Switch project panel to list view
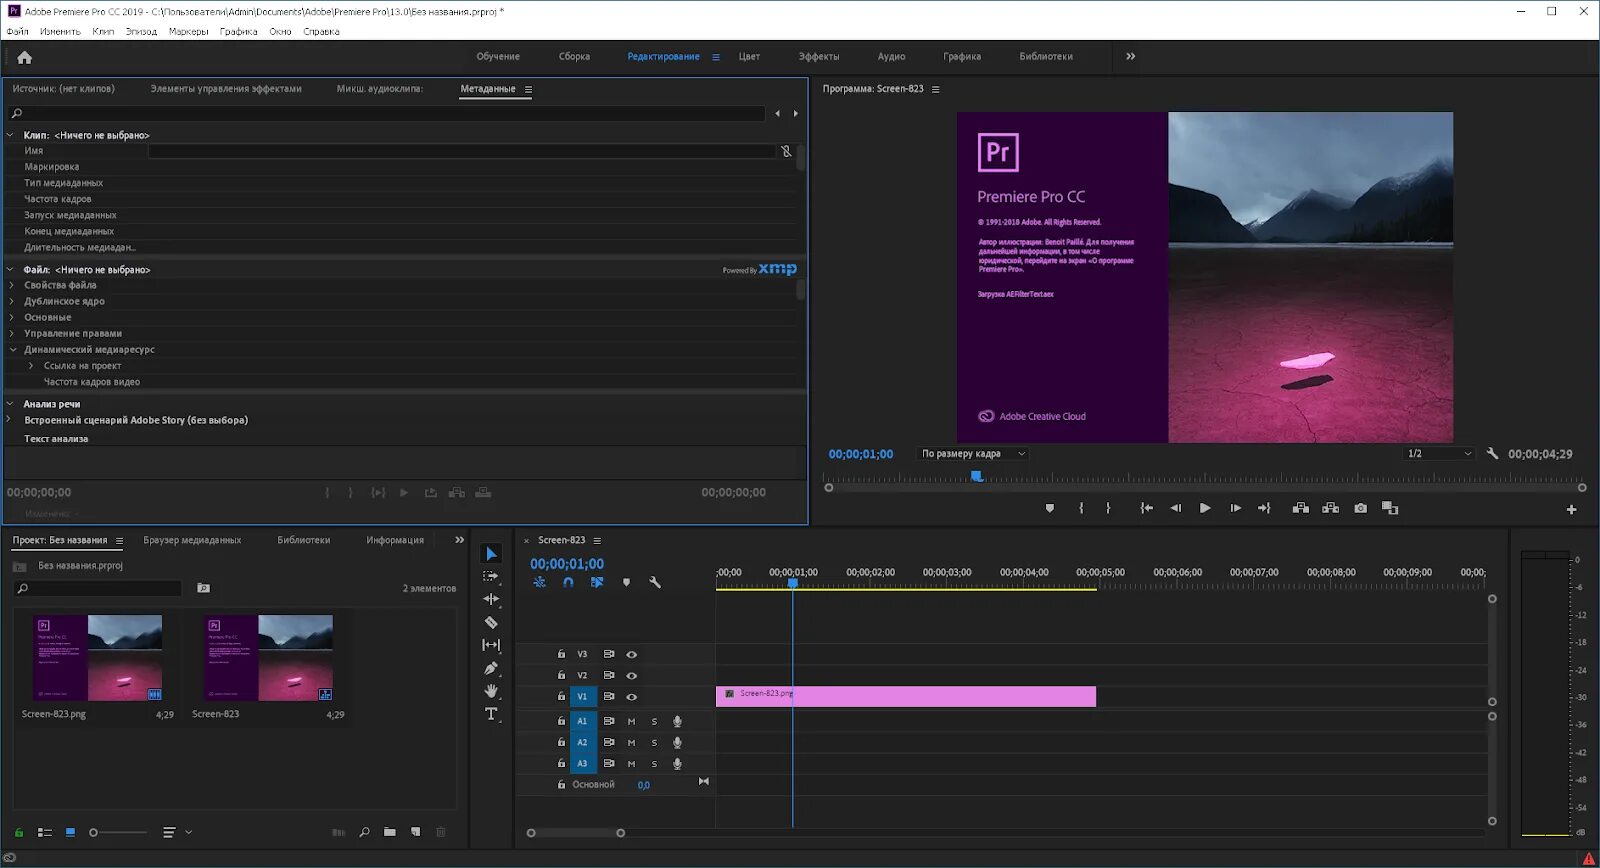This screenshot has height=868, width=1600. pos(45,832)
